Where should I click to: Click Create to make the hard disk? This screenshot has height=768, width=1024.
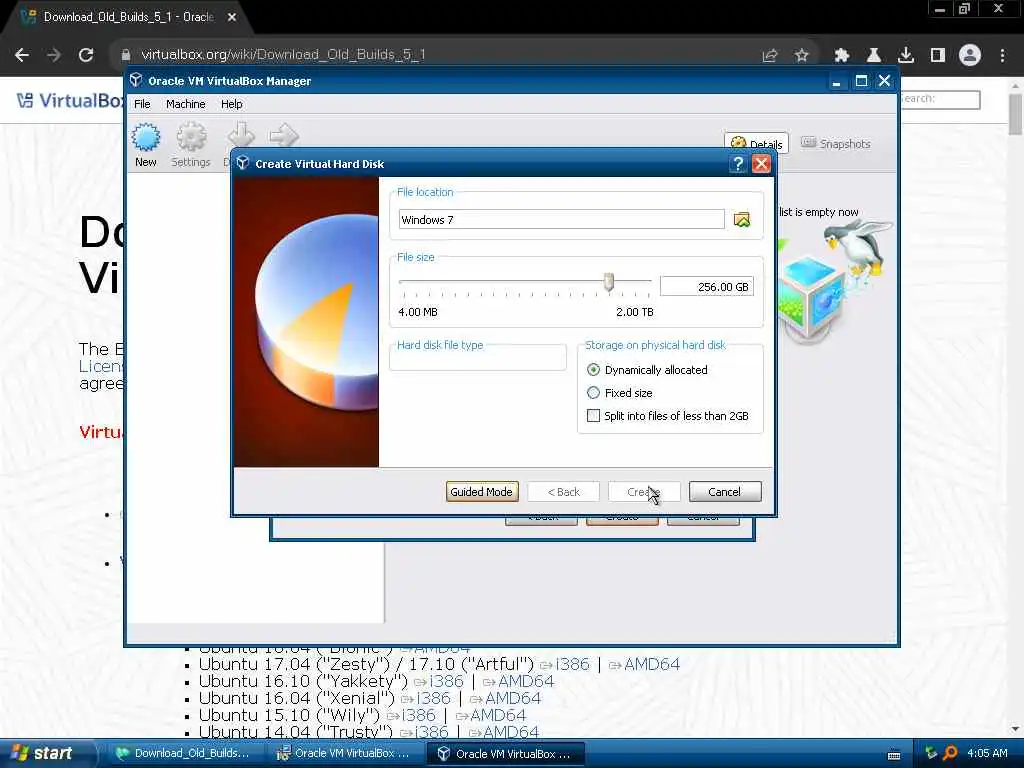click(644, 492)
